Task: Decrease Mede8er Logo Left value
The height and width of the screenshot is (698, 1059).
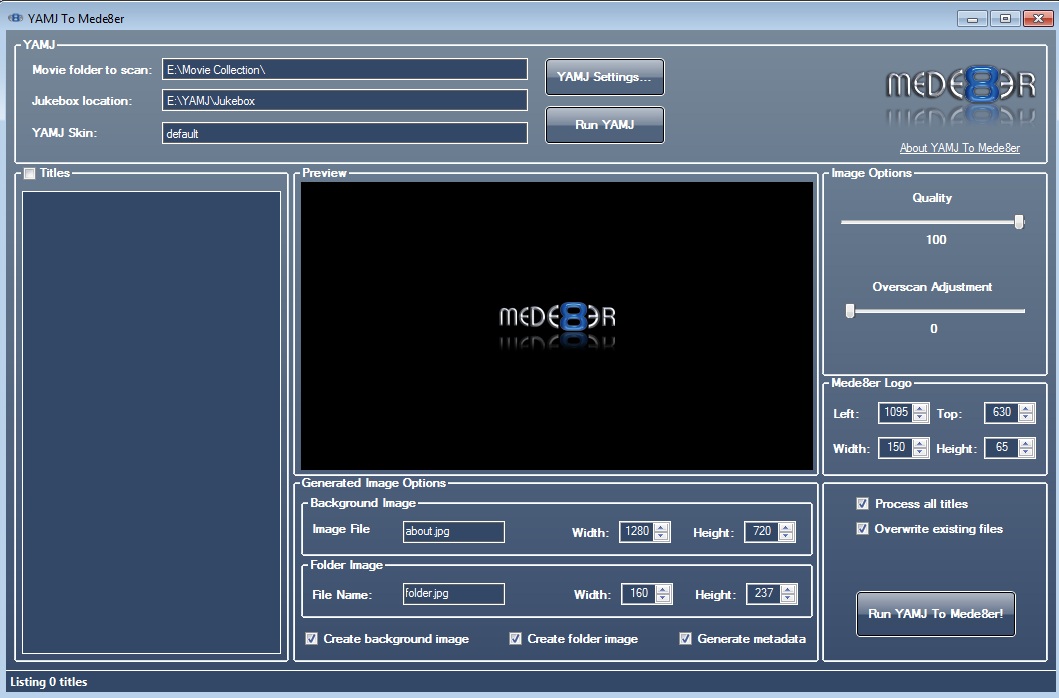Action: pos(920,418)
